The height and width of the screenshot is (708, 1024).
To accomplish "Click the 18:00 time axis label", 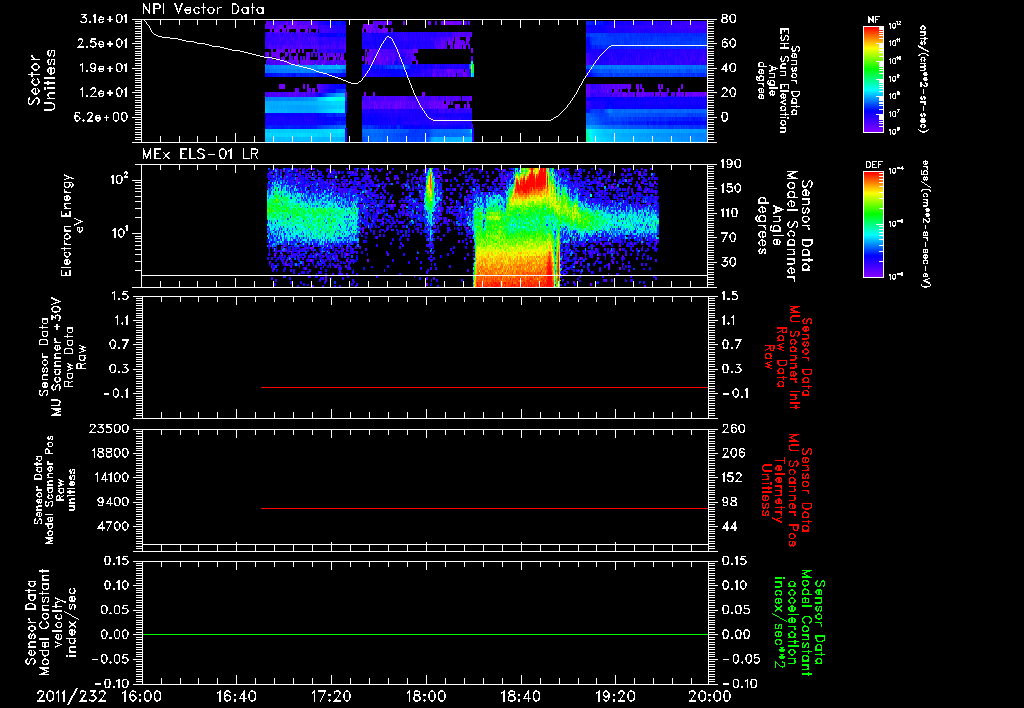I will [x=426, y=696].
